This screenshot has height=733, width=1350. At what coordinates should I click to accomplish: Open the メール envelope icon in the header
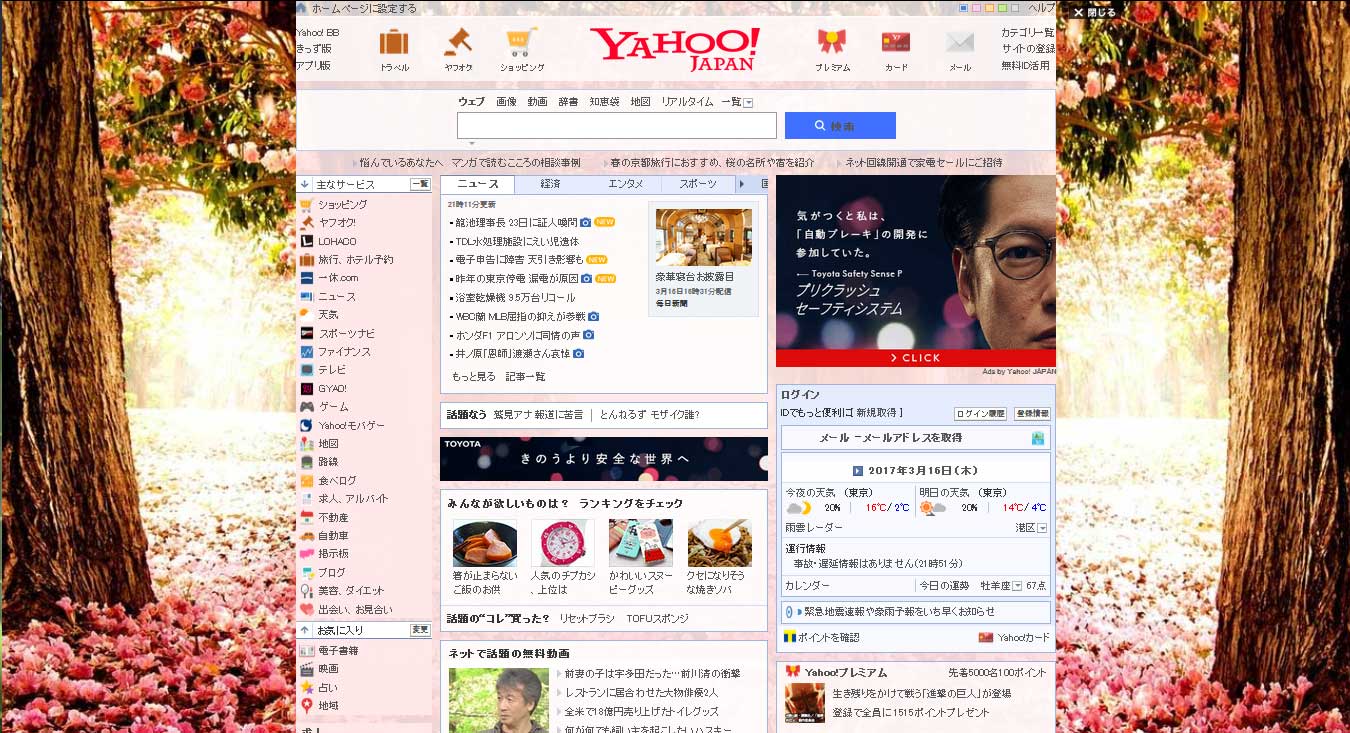pyautogui.click(x=960, y=43)
